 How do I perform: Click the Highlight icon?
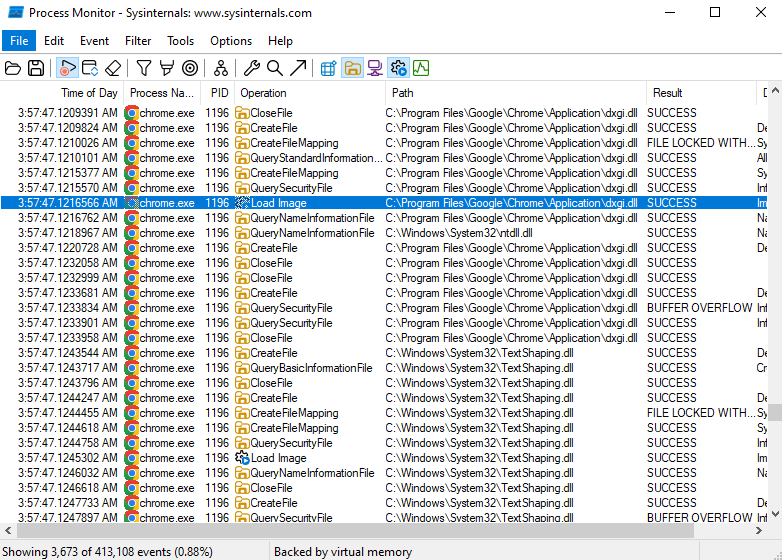(x=167, y=68)
